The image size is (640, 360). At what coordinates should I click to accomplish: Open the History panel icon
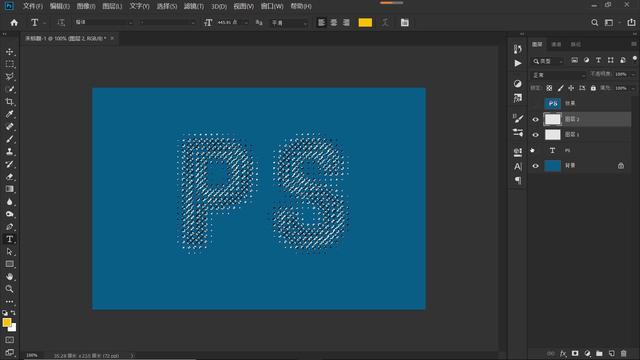coord(518,49)
